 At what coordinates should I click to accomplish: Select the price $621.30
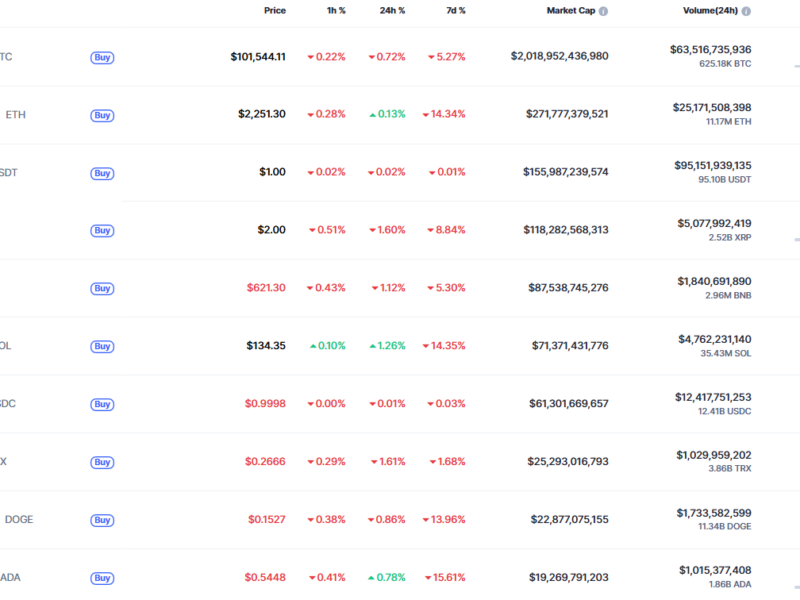click(266, 288)
